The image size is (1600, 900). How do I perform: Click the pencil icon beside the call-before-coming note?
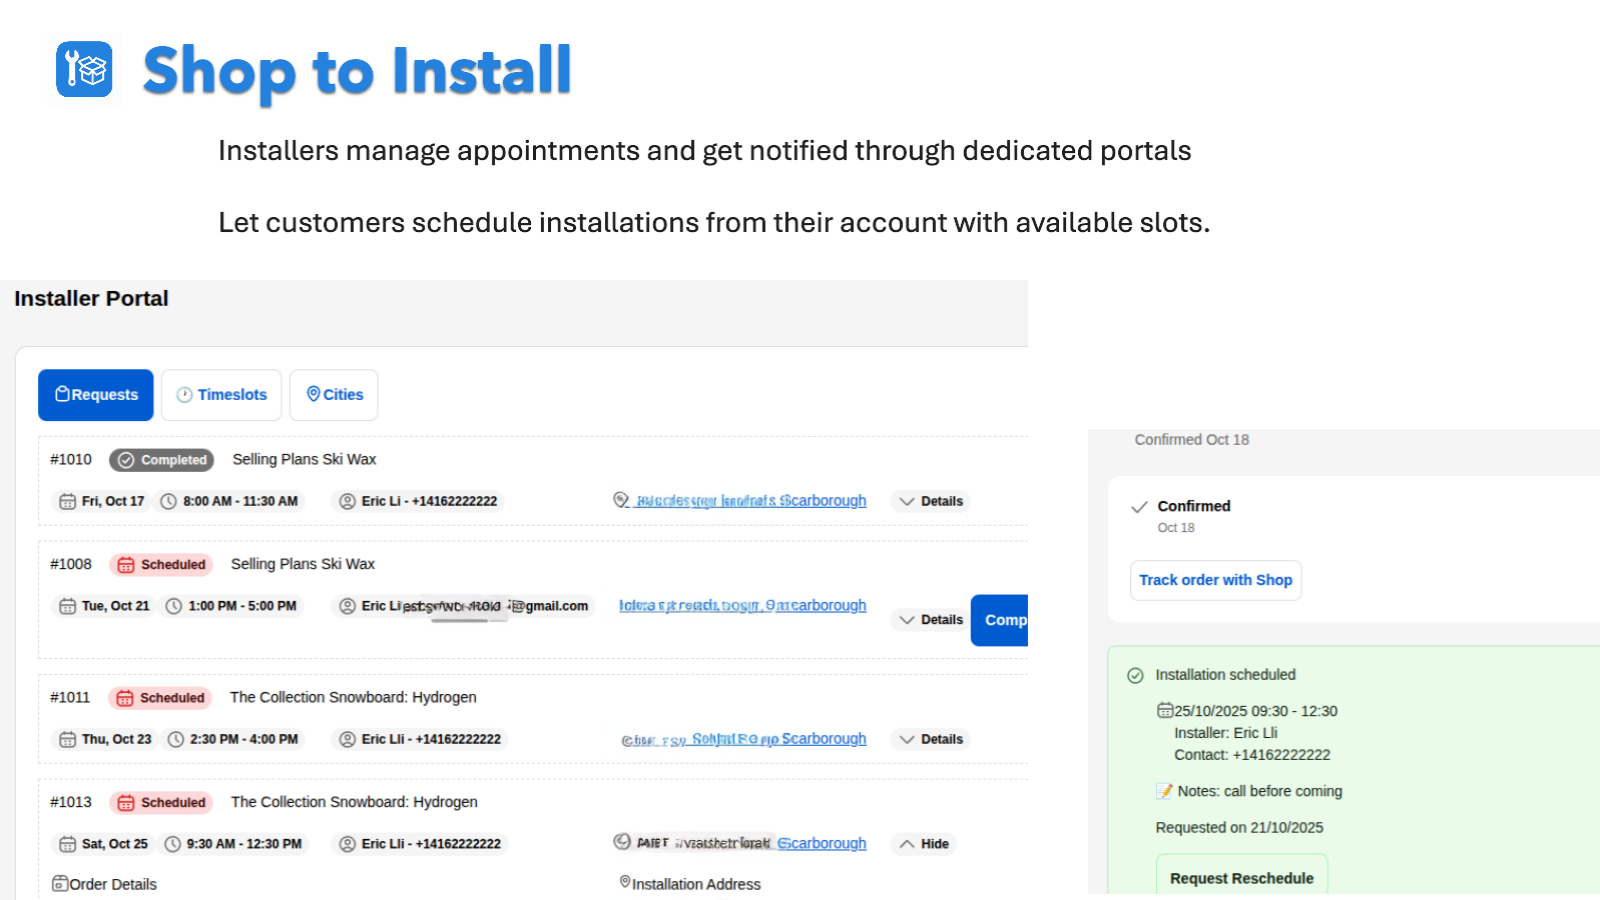pos(1165,790)
